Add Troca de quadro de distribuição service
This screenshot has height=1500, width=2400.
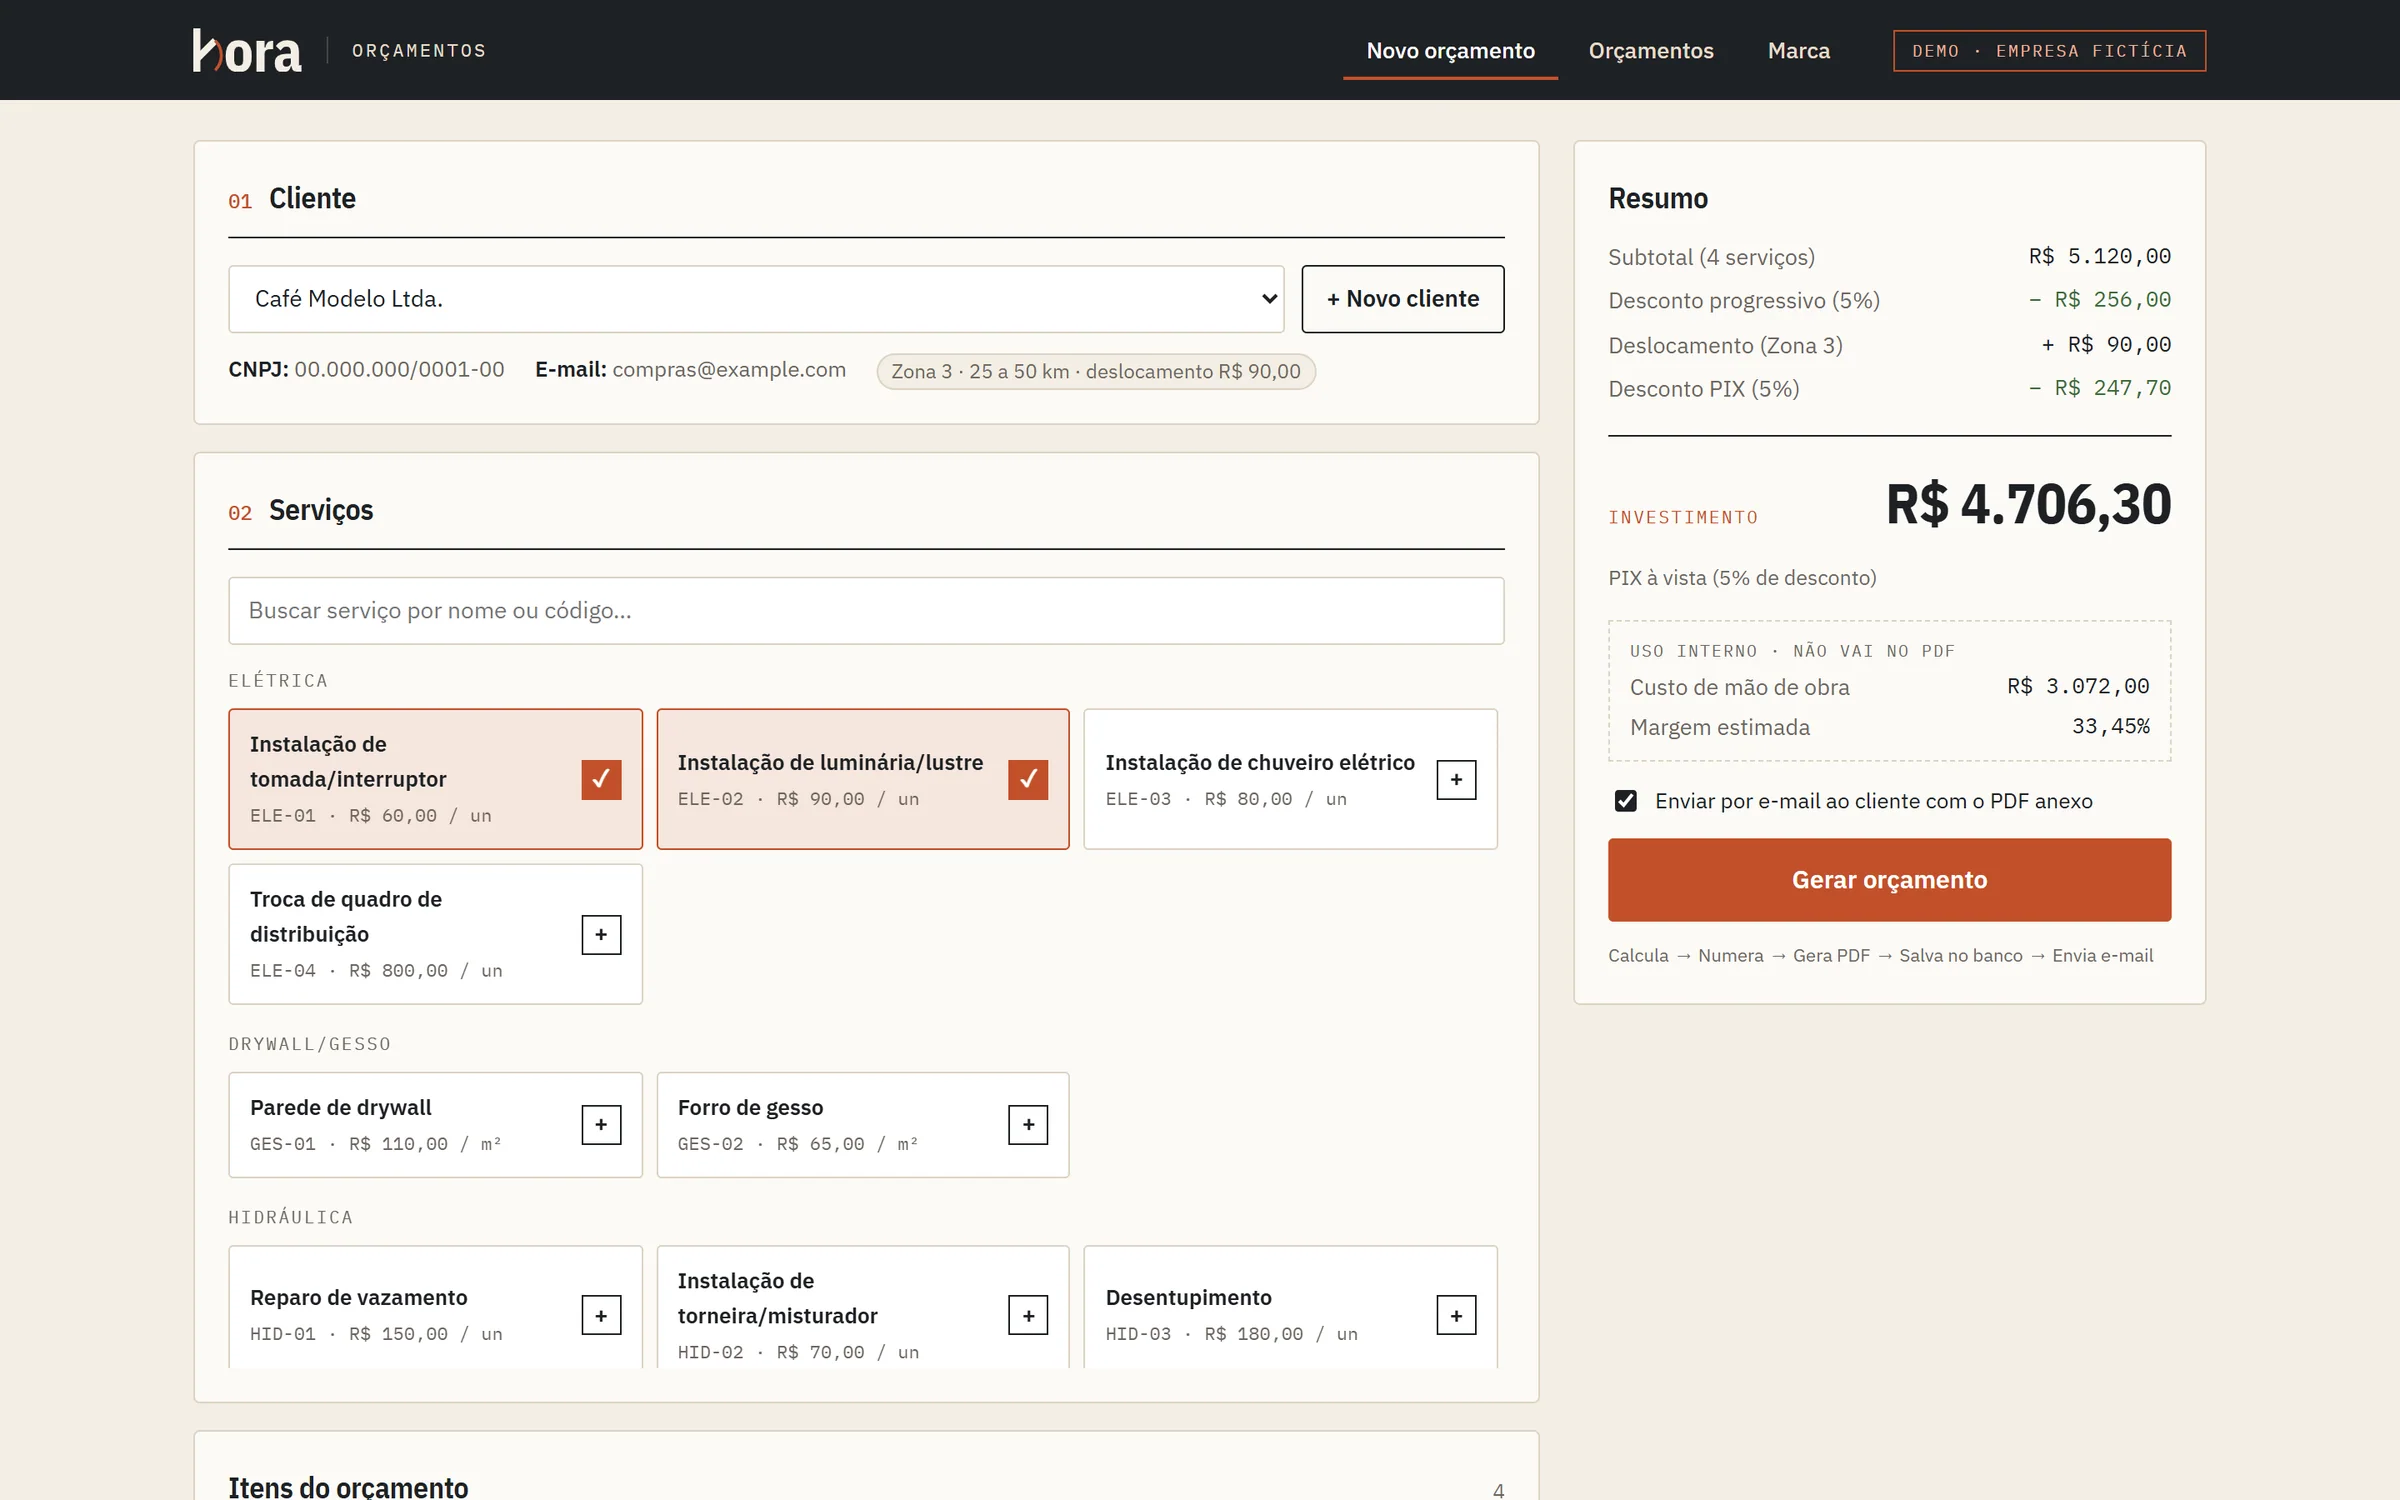tap(601, 935)
